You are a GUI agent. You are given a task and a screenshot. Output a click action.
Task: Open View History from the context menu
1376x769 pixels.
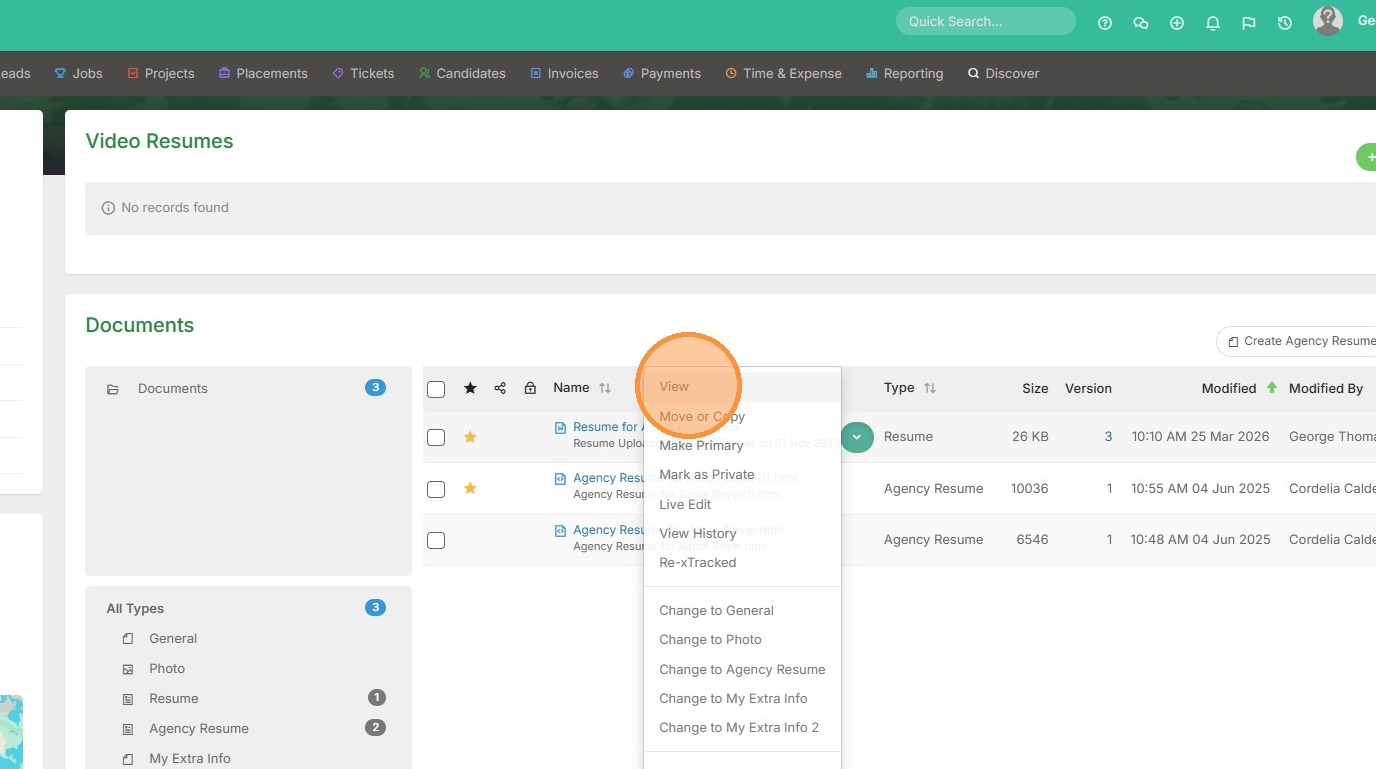tap(742, 534)
